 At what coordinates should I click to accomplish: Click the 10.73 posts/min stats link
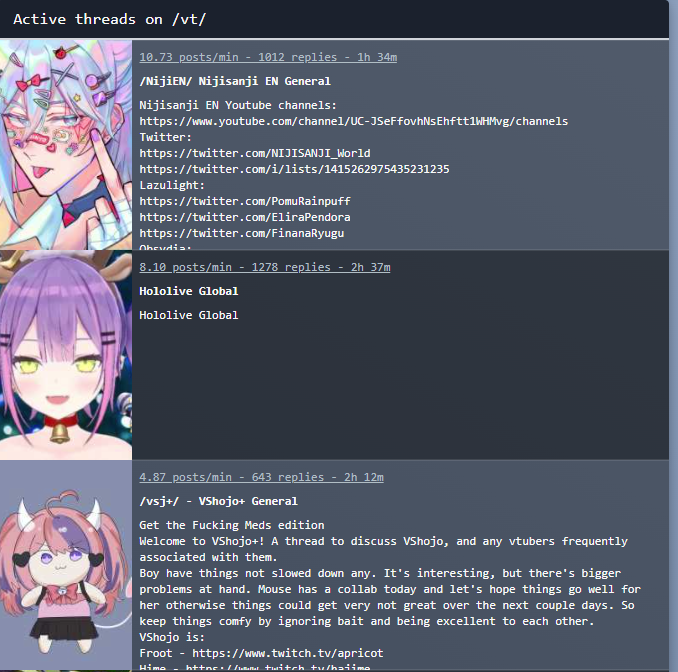pyautogui.click(x=268, y=57)
